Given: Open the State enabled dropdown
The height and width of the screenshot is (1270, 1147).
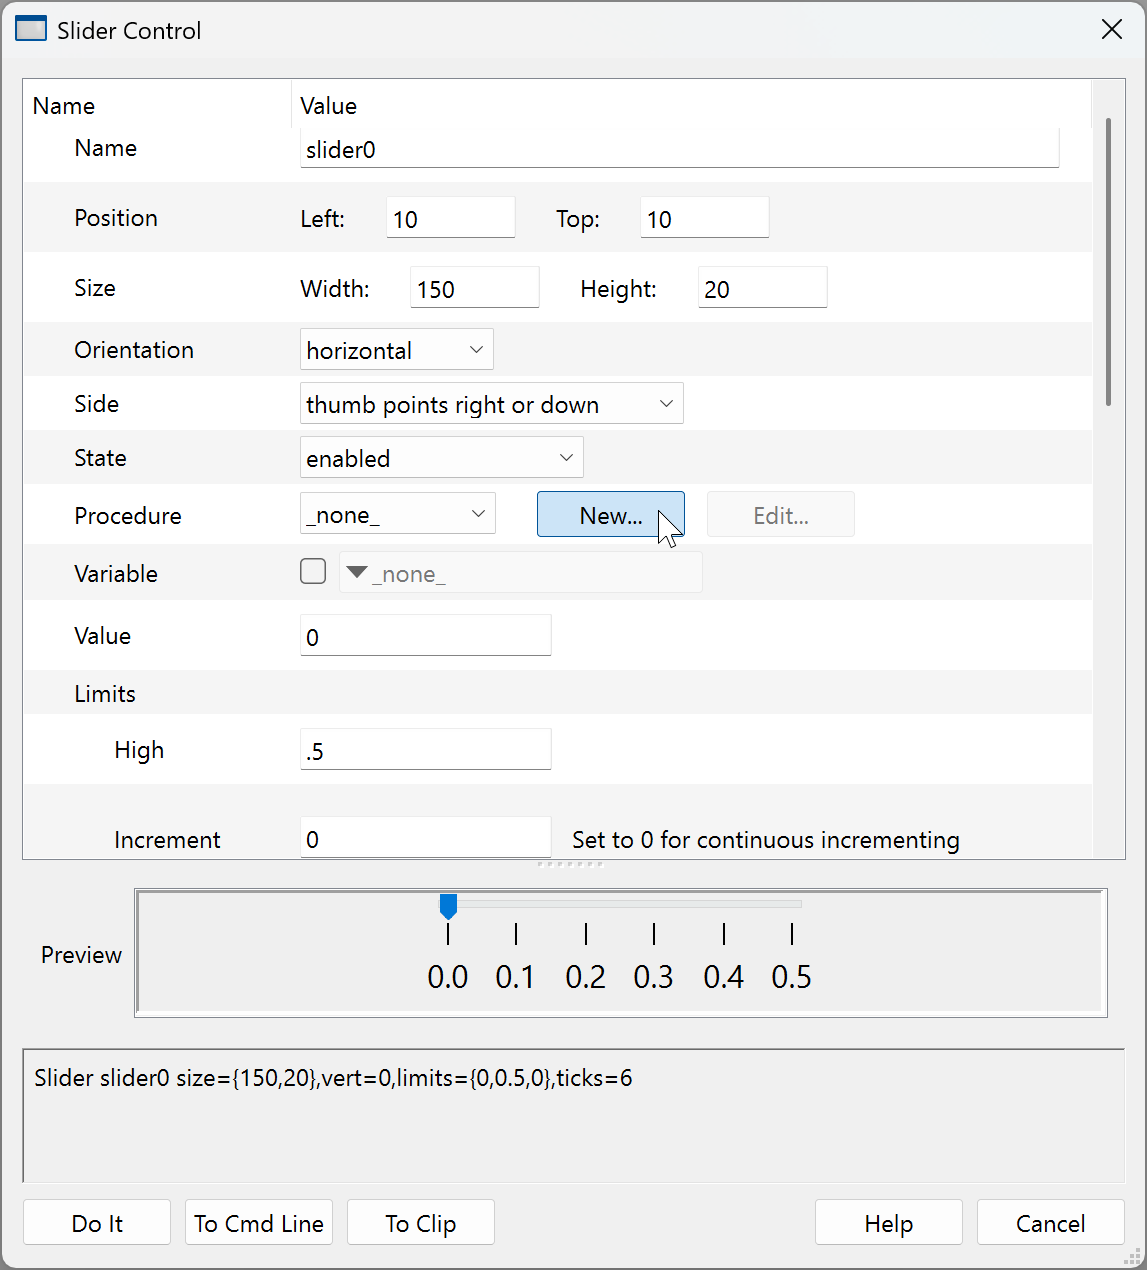Looking at the screenshot, I should [441, 458].
